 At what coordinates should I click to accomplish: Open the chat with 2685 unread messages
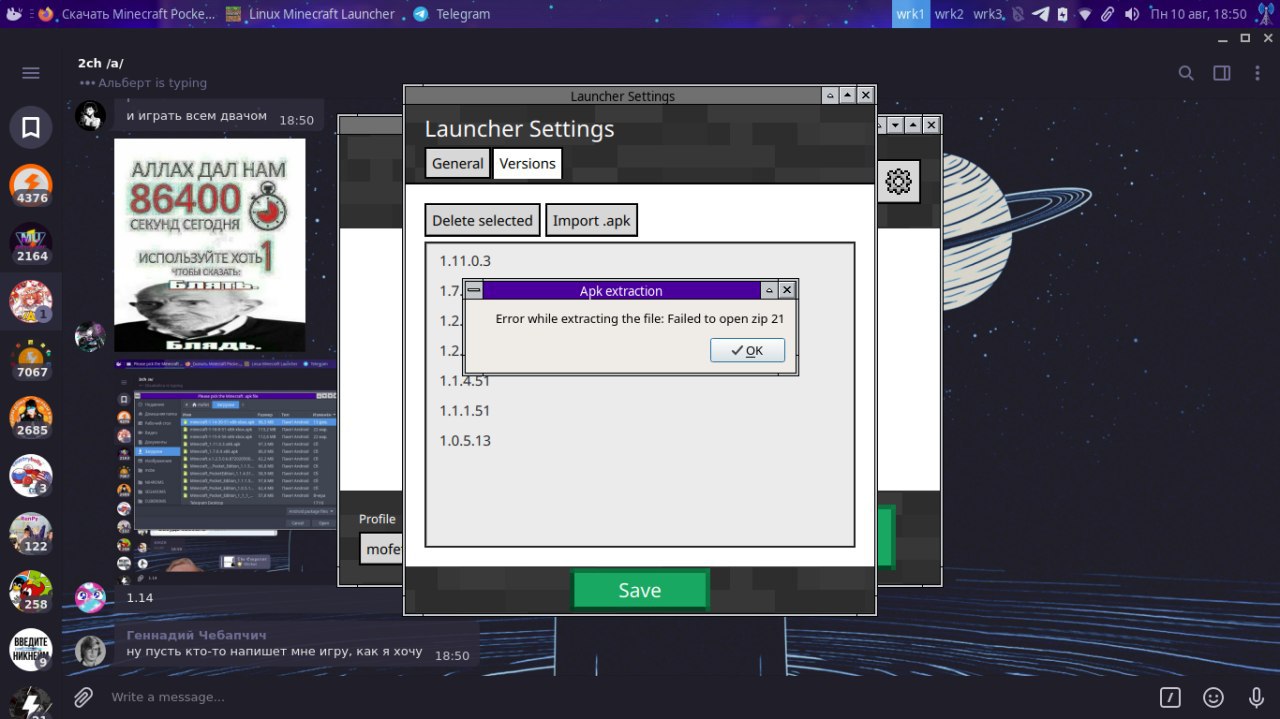point(31,417)
